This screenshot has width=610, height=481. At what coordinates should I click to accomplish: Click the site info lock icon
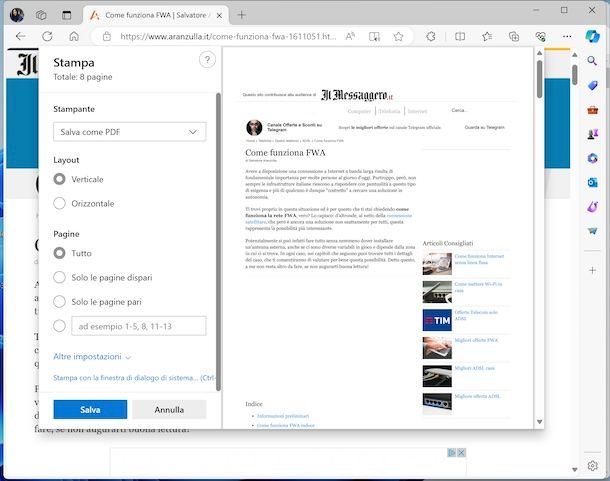tap(107, 37)
